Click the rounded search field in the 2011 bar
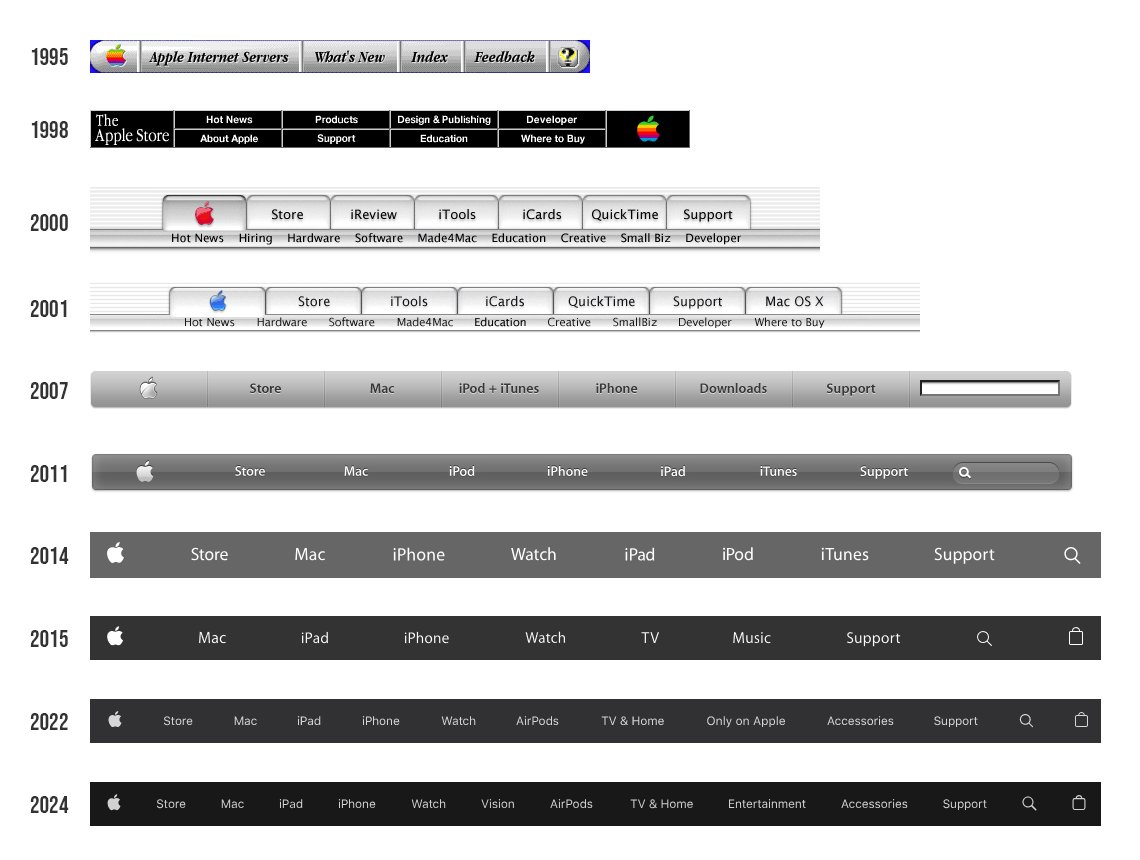The image size is (1140, 860). pyautogui.click(x=1006, y=473)
